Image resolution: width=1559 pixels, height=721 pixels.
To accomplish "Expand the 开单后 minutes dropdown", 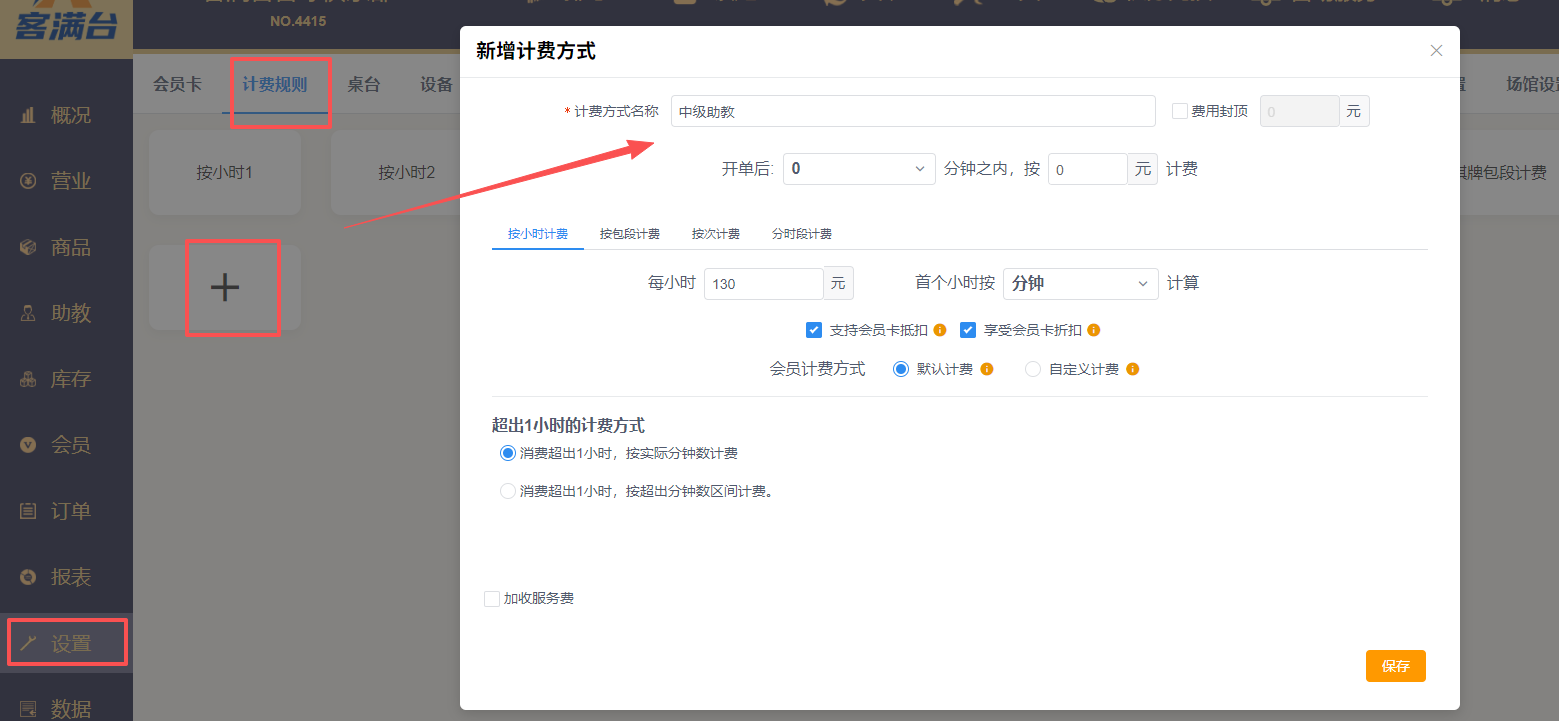I will coord(858,169).
